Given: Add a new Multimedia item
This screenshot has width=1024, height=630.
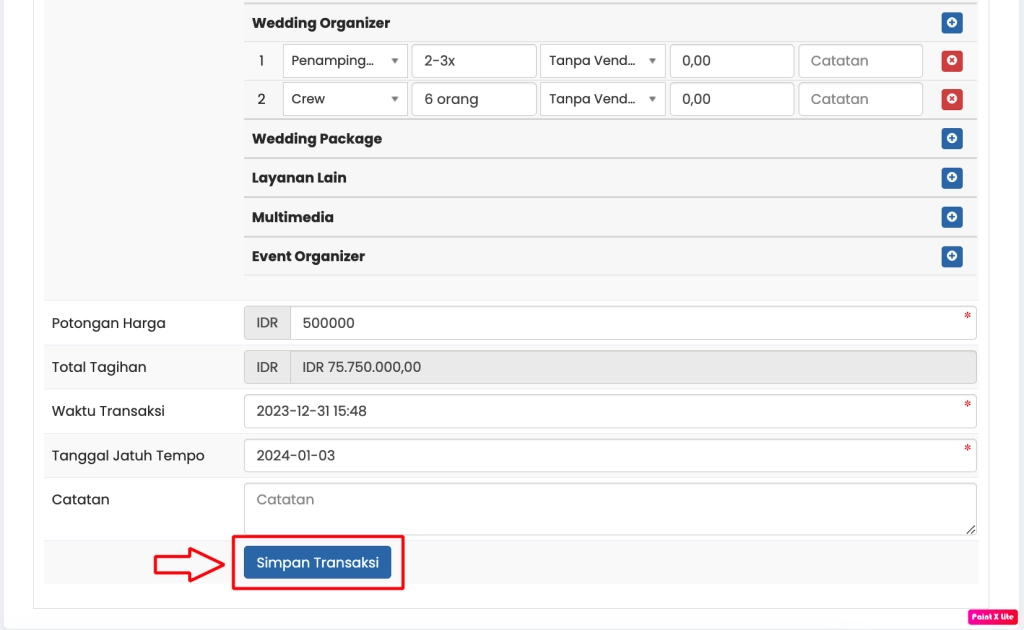Looking at the screenshot, I should [951, 217].
